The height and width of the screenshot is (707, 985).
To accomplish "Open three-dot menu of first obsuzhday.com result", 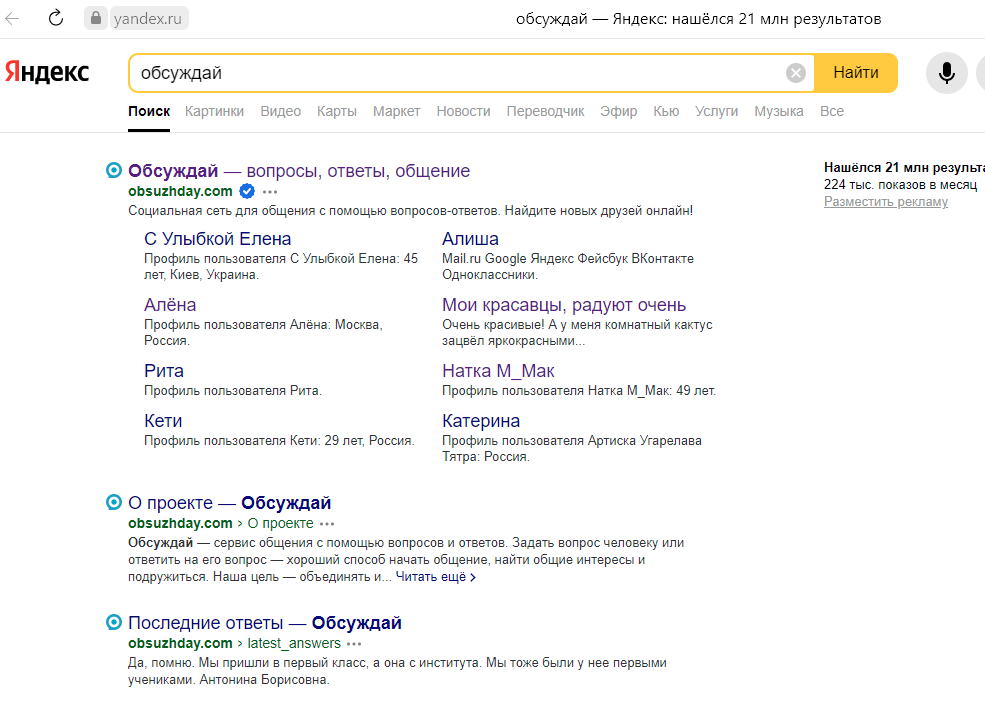I will click(270, 192).
